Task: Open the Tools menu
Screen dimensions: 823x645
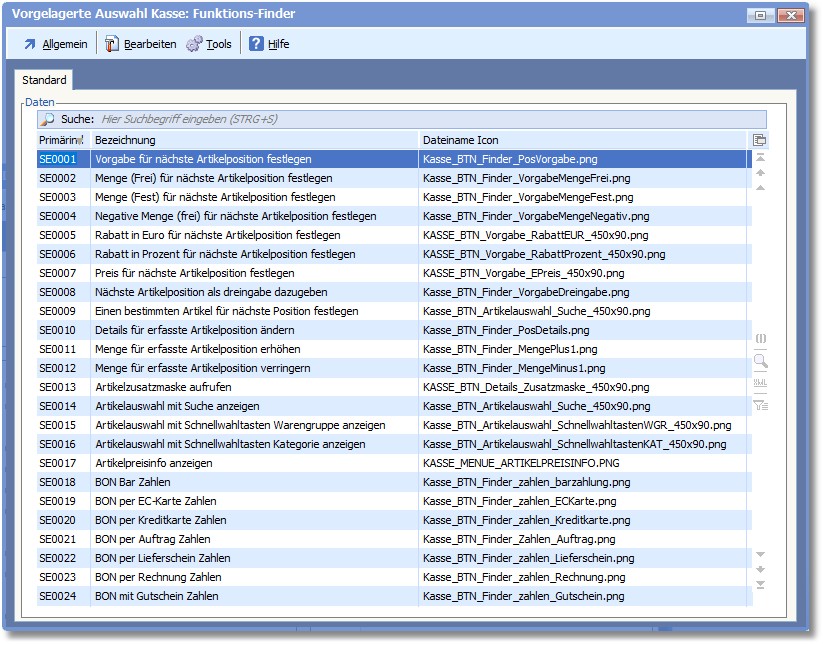Action: [x=209, y=44]
